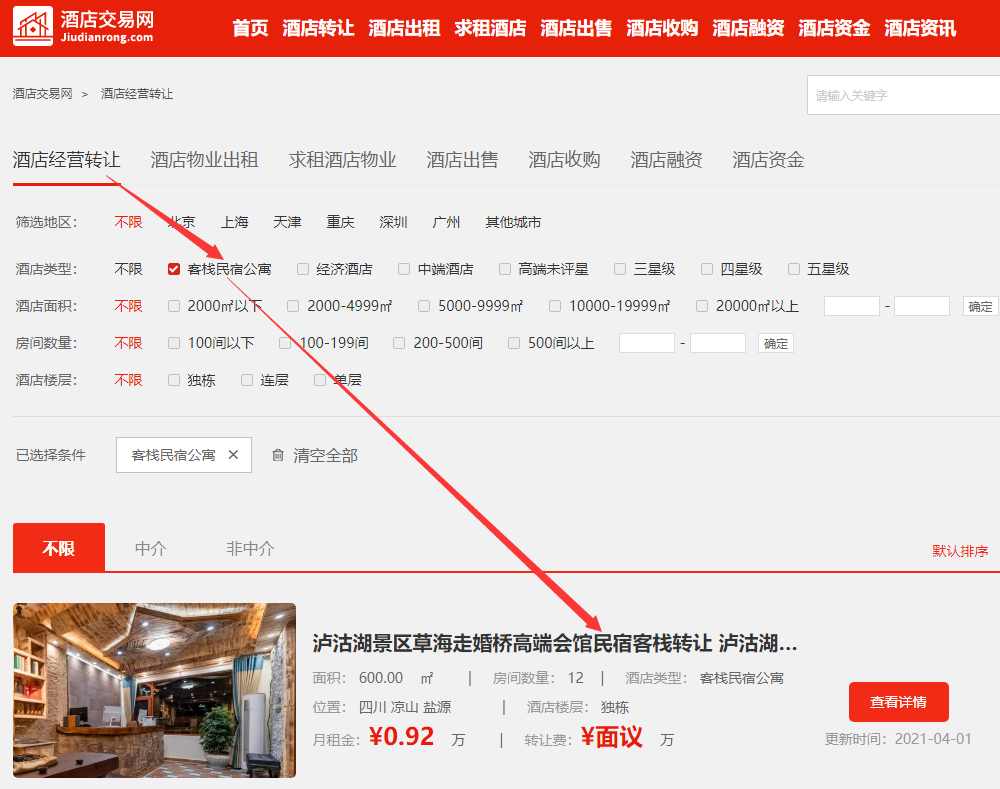Enable the 中端酒店 filter checkbox
This screenshot has height=789, width=1000.
[404, 269]
